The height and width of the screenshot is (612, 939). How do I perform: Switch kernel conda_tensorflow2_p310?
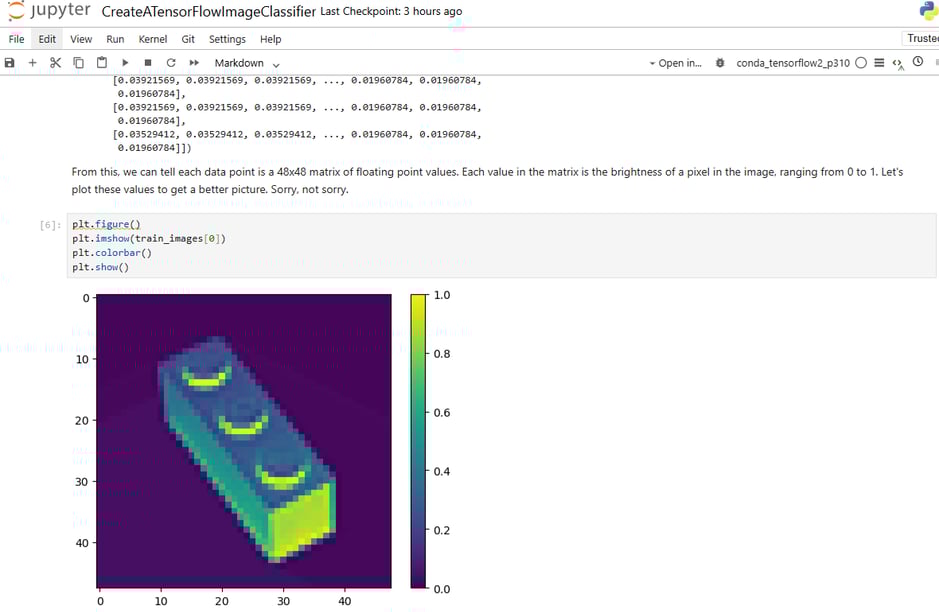click(793, 63)
